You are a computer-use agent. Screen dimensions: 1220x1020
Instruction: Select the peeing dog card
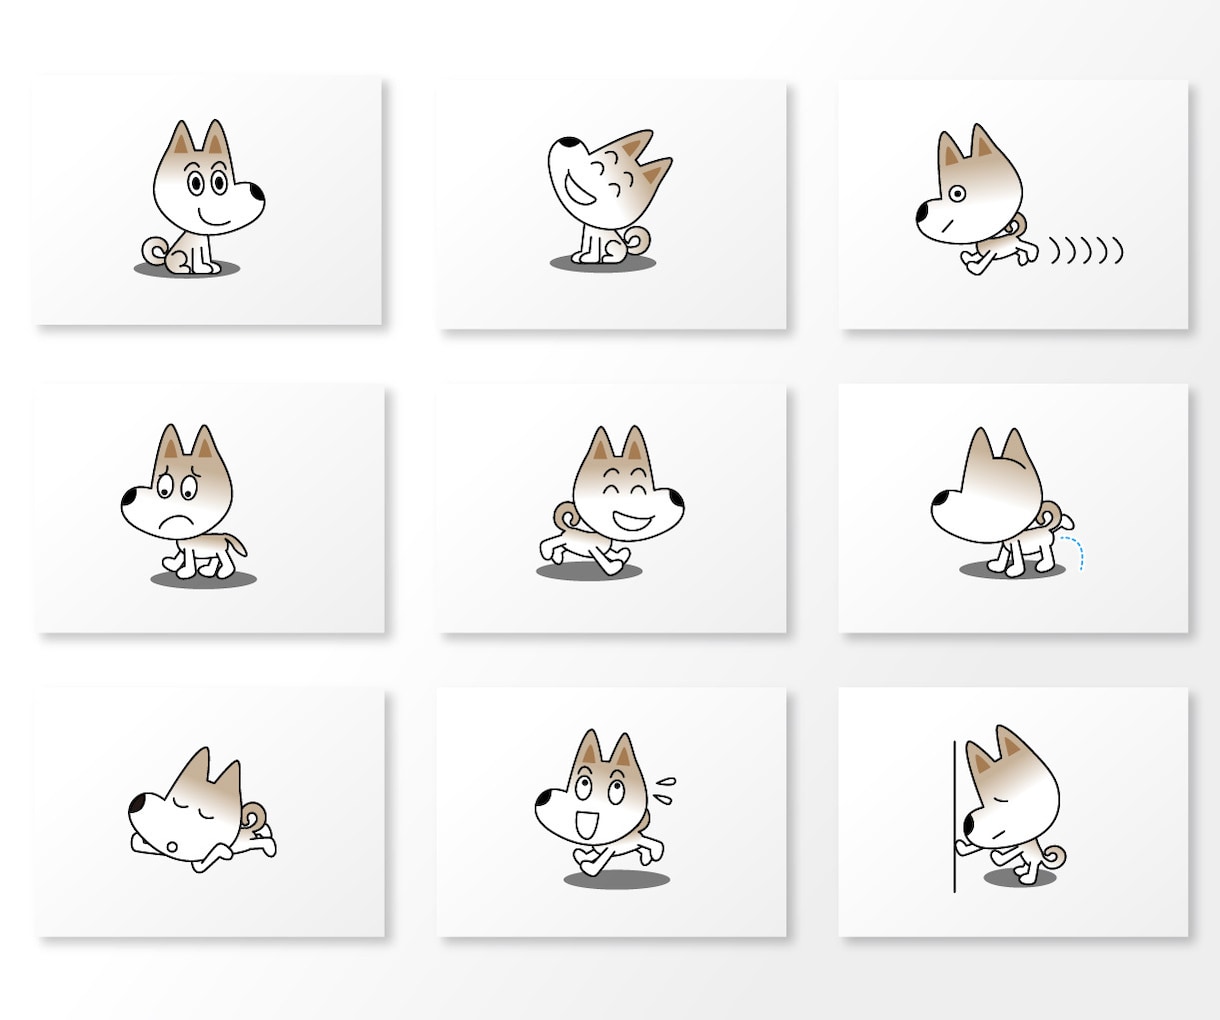click(1013, 508)
